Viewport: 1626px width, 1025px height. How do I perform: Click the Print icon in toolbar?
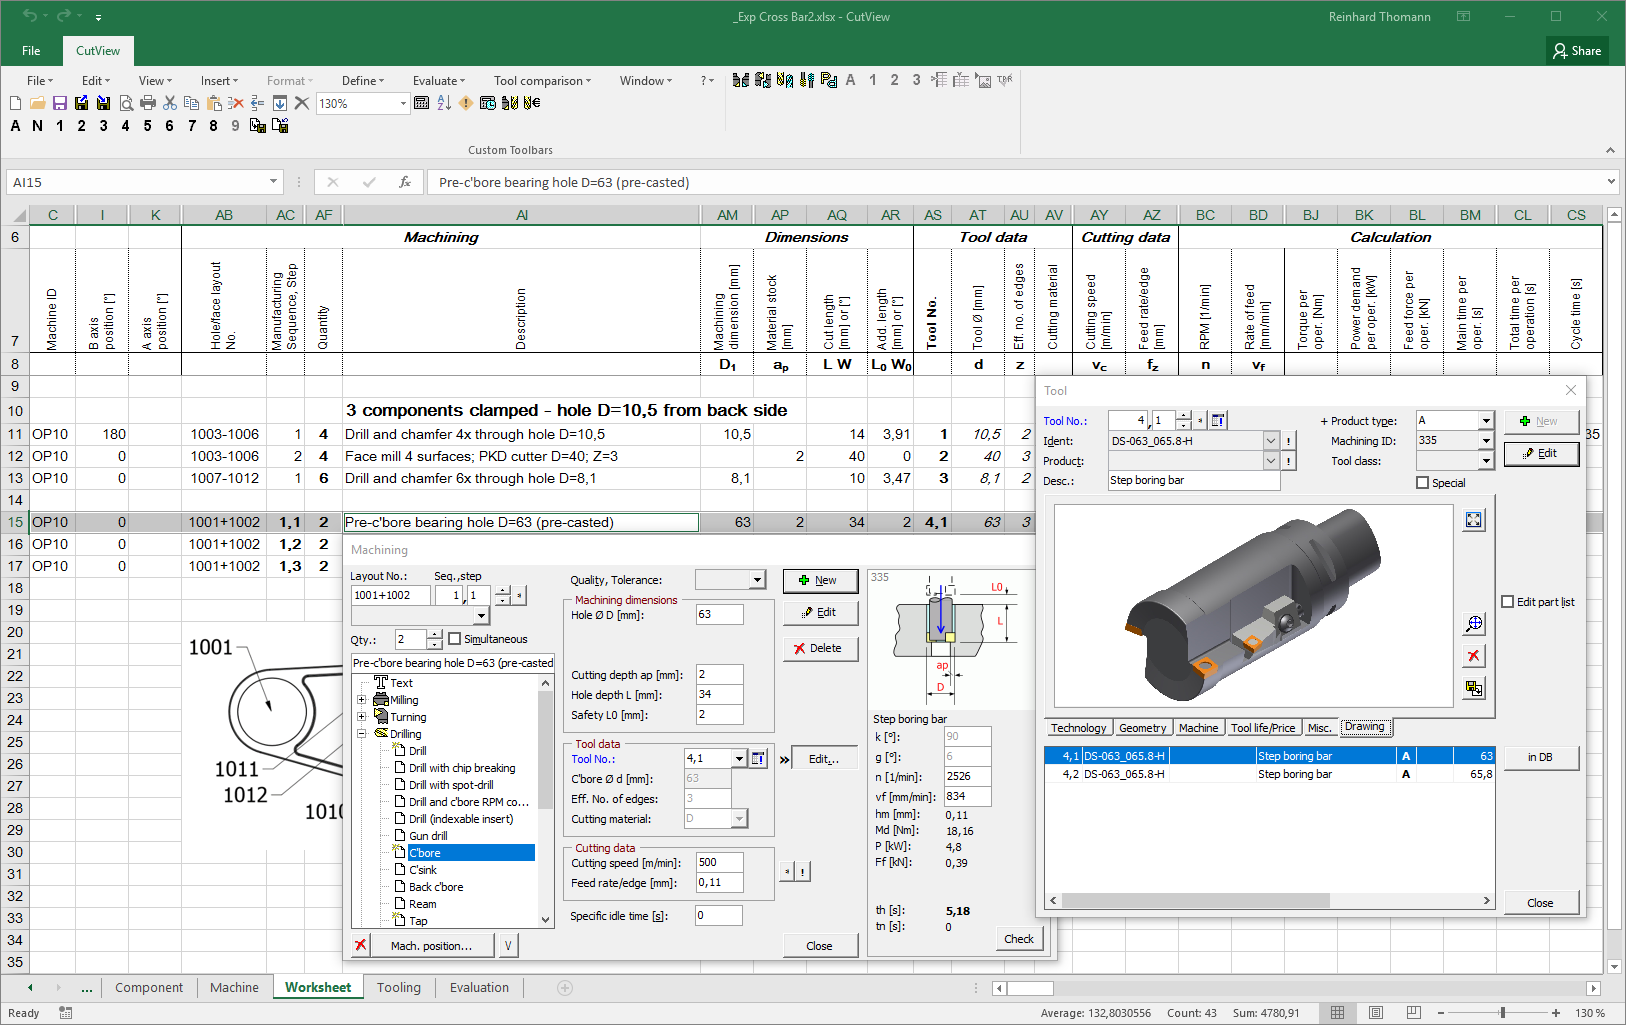[x=148, y=103]
